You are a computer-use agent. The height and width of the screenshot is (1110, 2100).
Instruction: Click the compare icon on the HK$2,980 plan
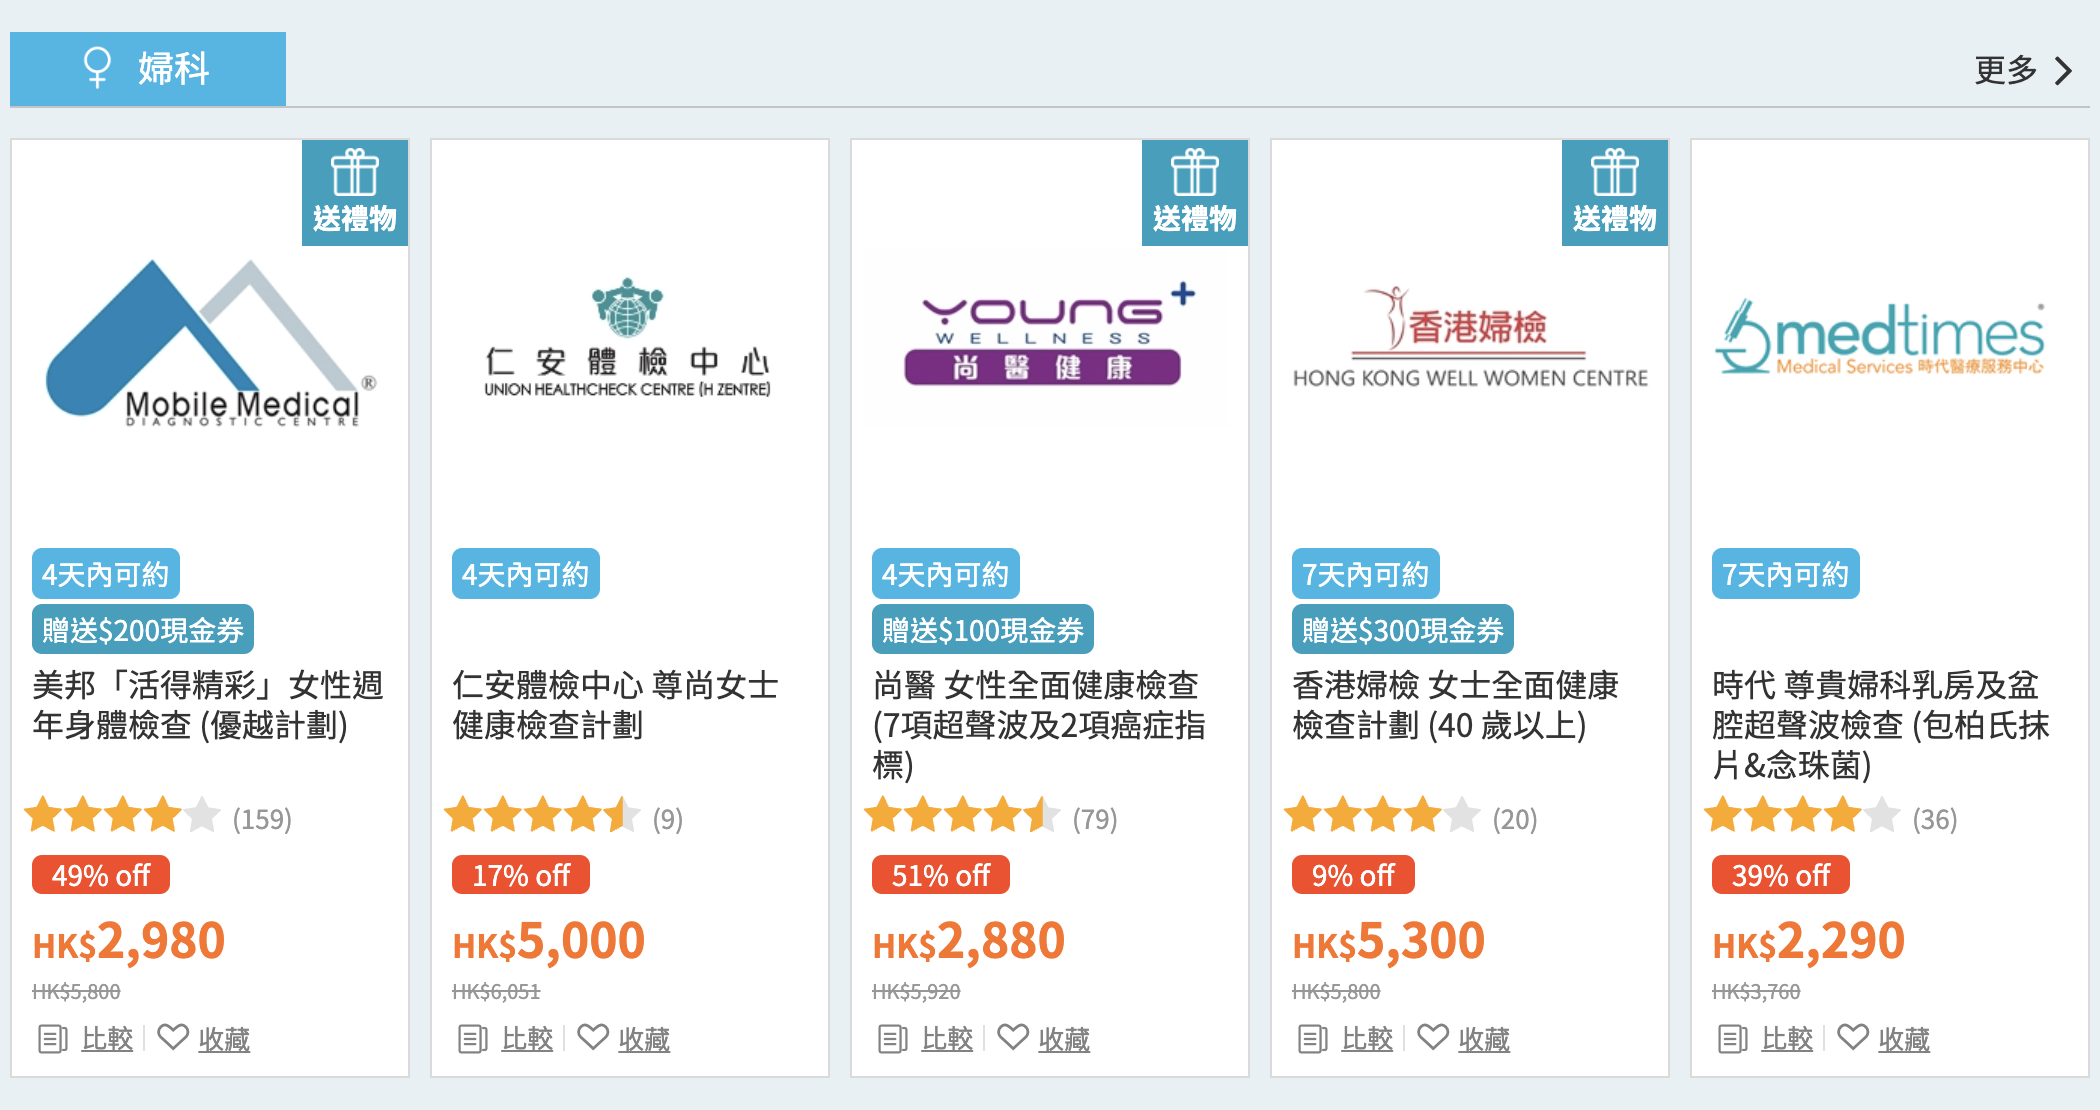(x=52, y=1039)
